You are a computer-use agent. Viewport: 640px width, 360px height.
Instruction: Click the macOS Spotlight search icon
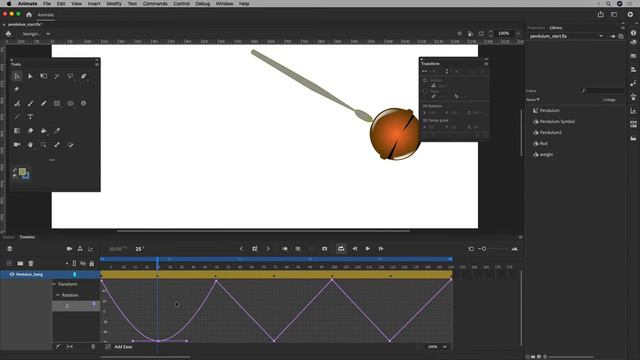click(x=608, y=4)
